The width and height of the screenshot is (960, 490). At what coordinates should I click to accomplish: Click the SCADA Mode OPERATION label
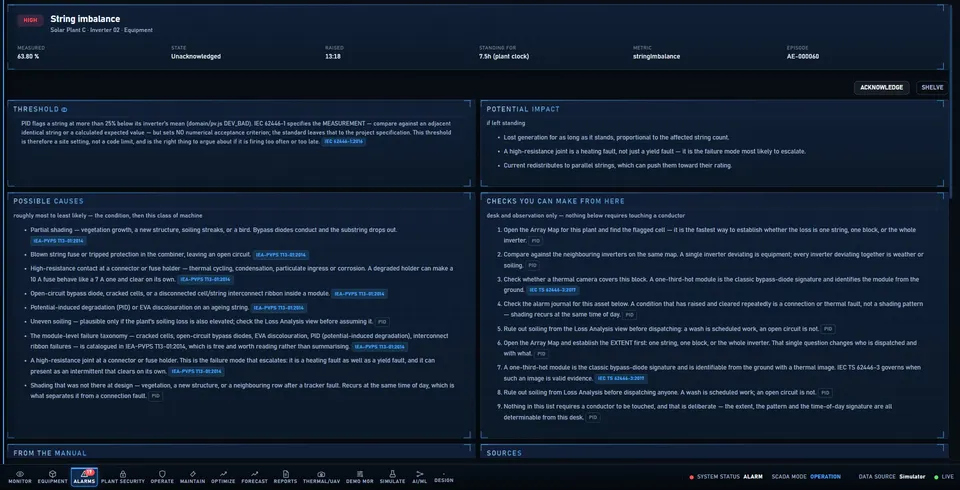coord(806,477)
